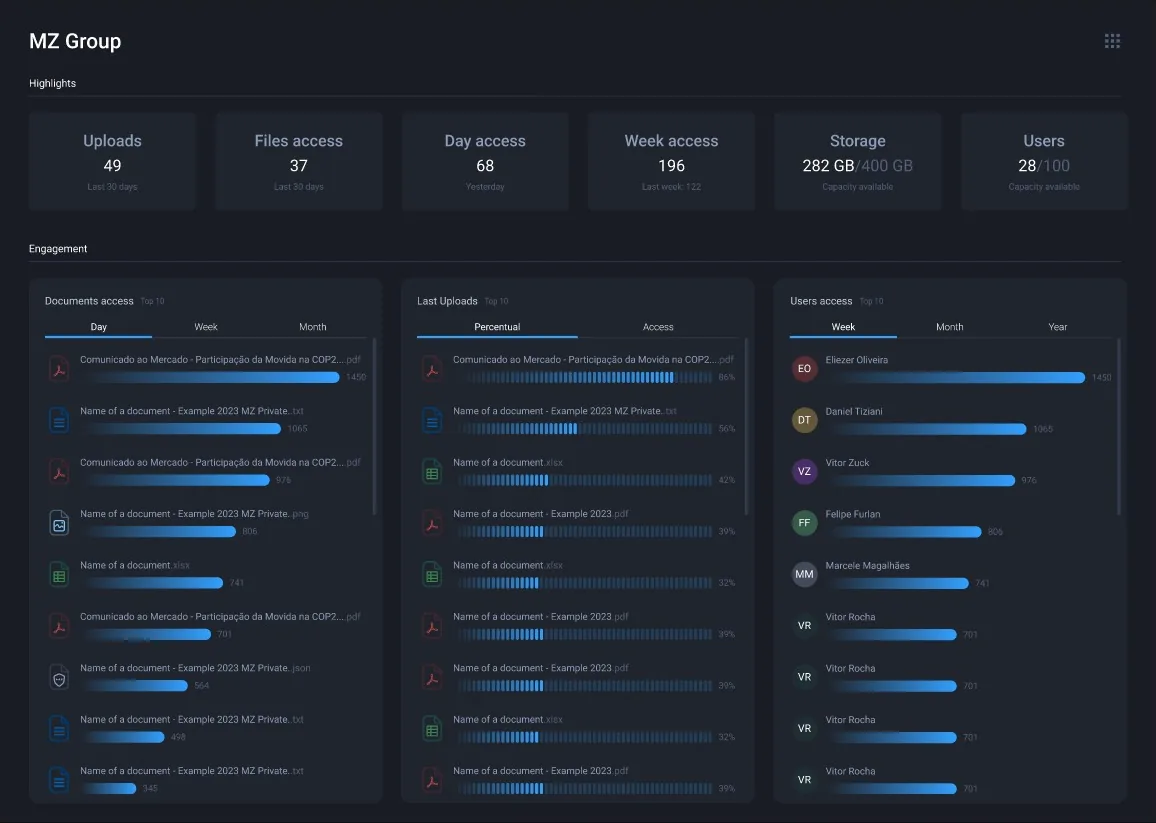
Task: Click PDF icon of document with 976 accesses
Action: 59,471
